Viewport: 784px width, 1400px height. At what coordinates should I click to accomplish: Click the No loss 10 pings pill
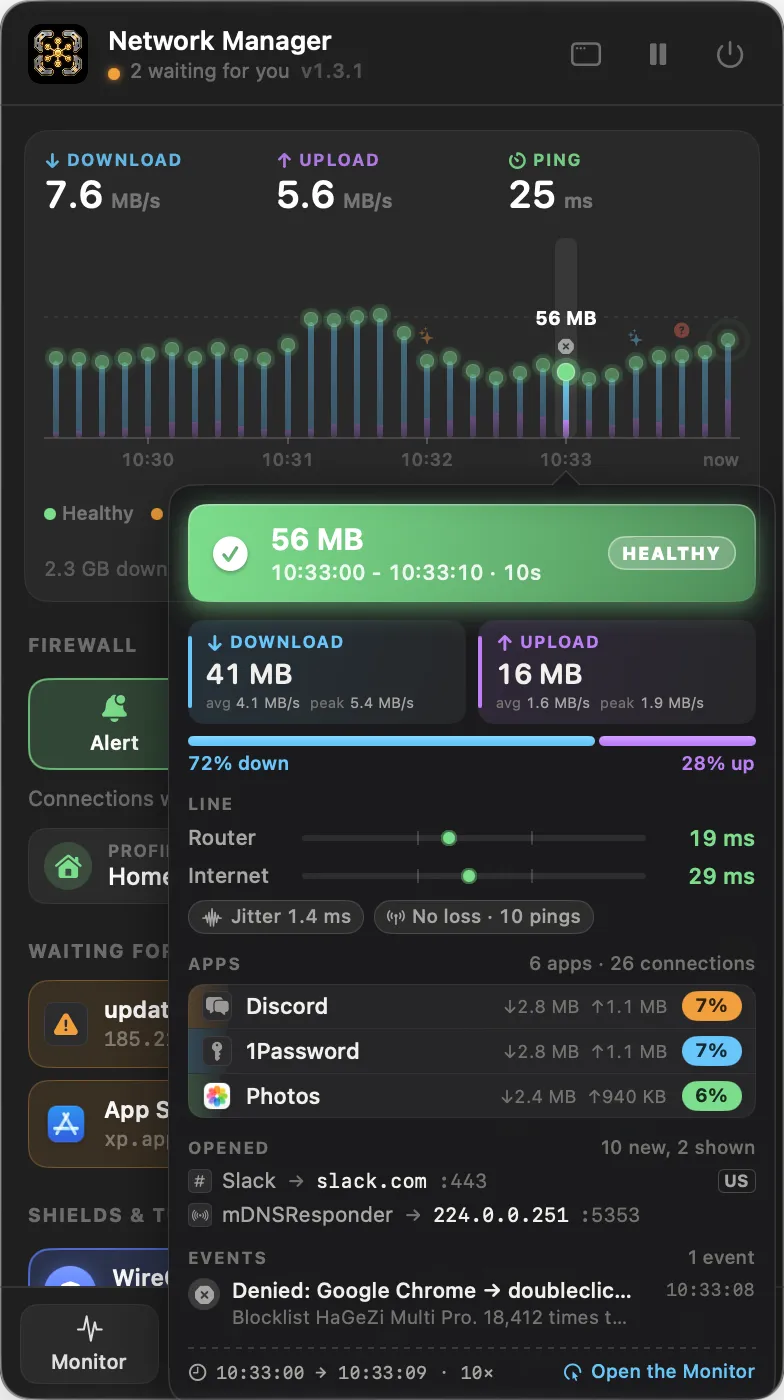pos(483,916)
